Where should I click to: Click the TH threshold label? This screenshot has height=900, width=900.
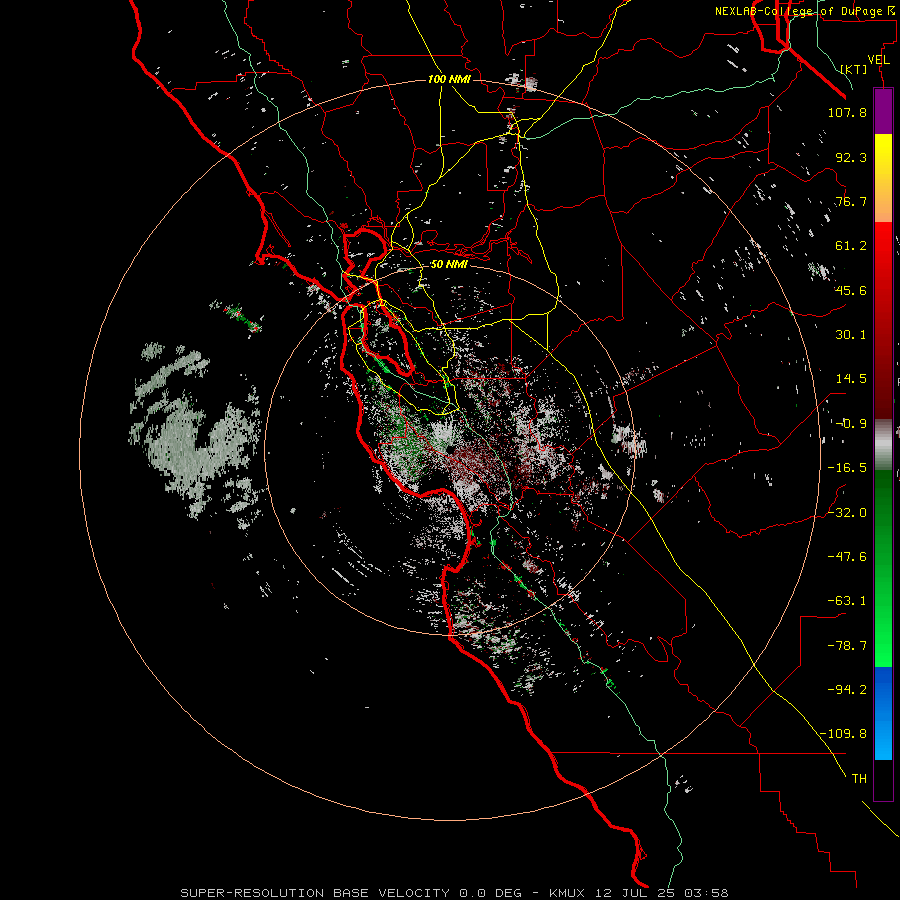pos(859,779)
